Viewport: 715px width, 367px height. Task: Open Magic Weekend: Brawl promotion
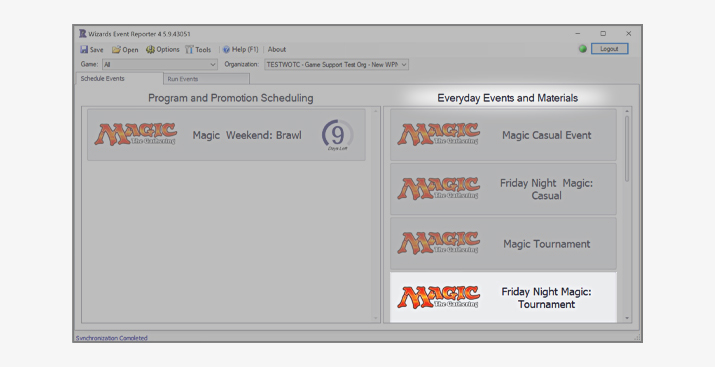pyautogui.click(x=226, y=135)
